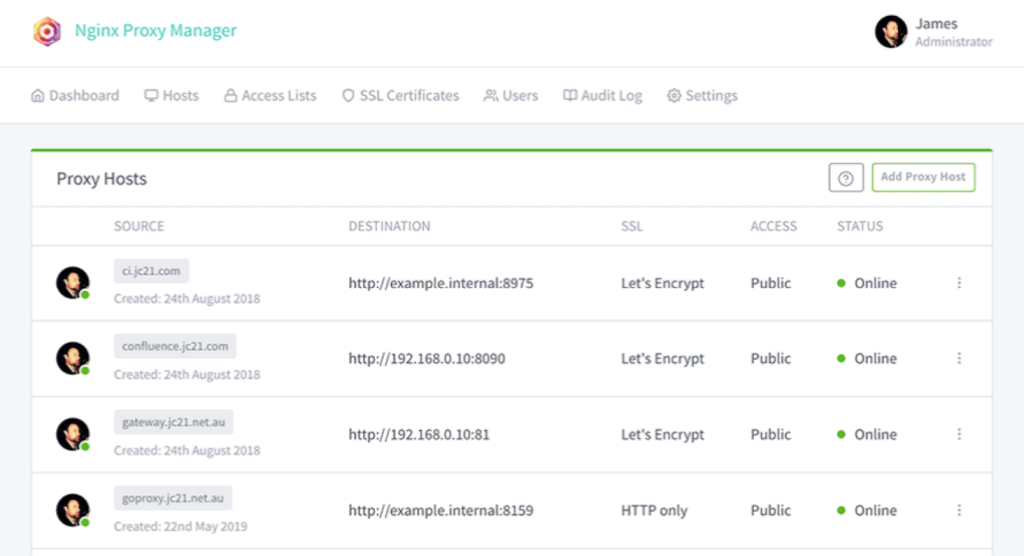The height and width of the screenshot is (556, 1024).
Task: Click the owner avatar on ci.jc21.com row
Action: coord(72,283)
